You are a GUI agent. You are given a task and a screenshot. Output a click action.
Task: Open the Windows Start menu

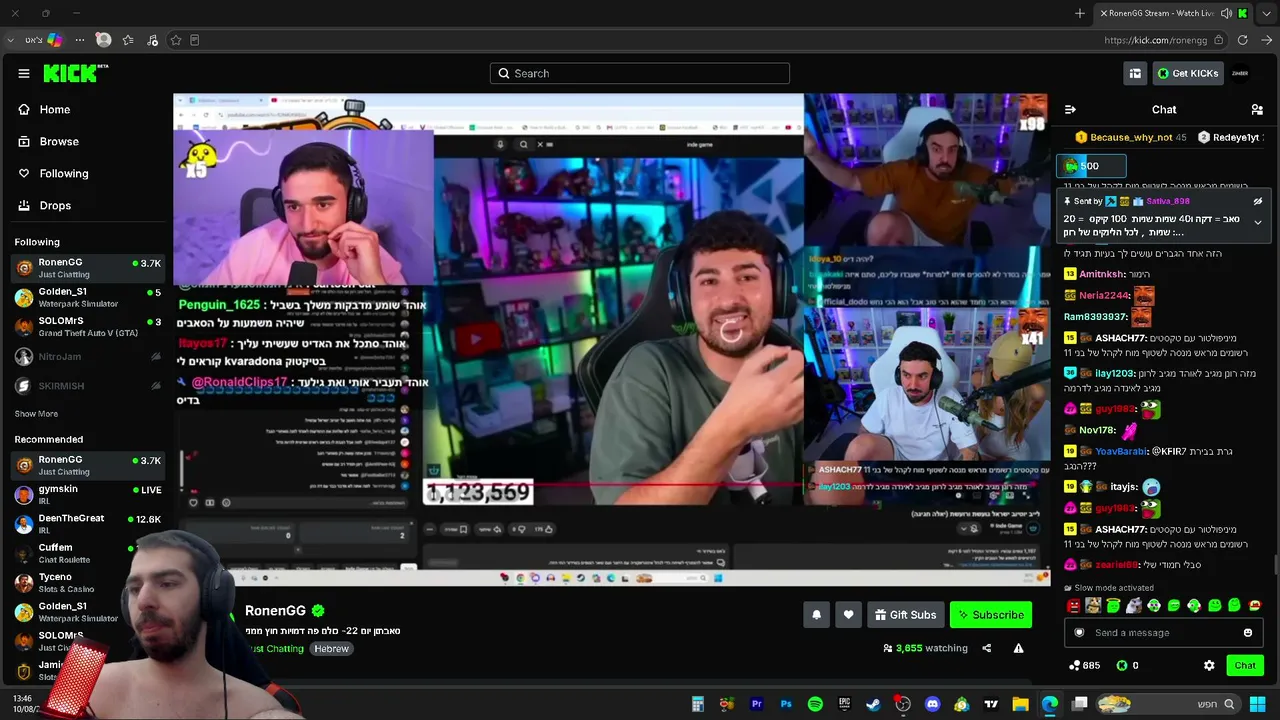[1257, 704]
